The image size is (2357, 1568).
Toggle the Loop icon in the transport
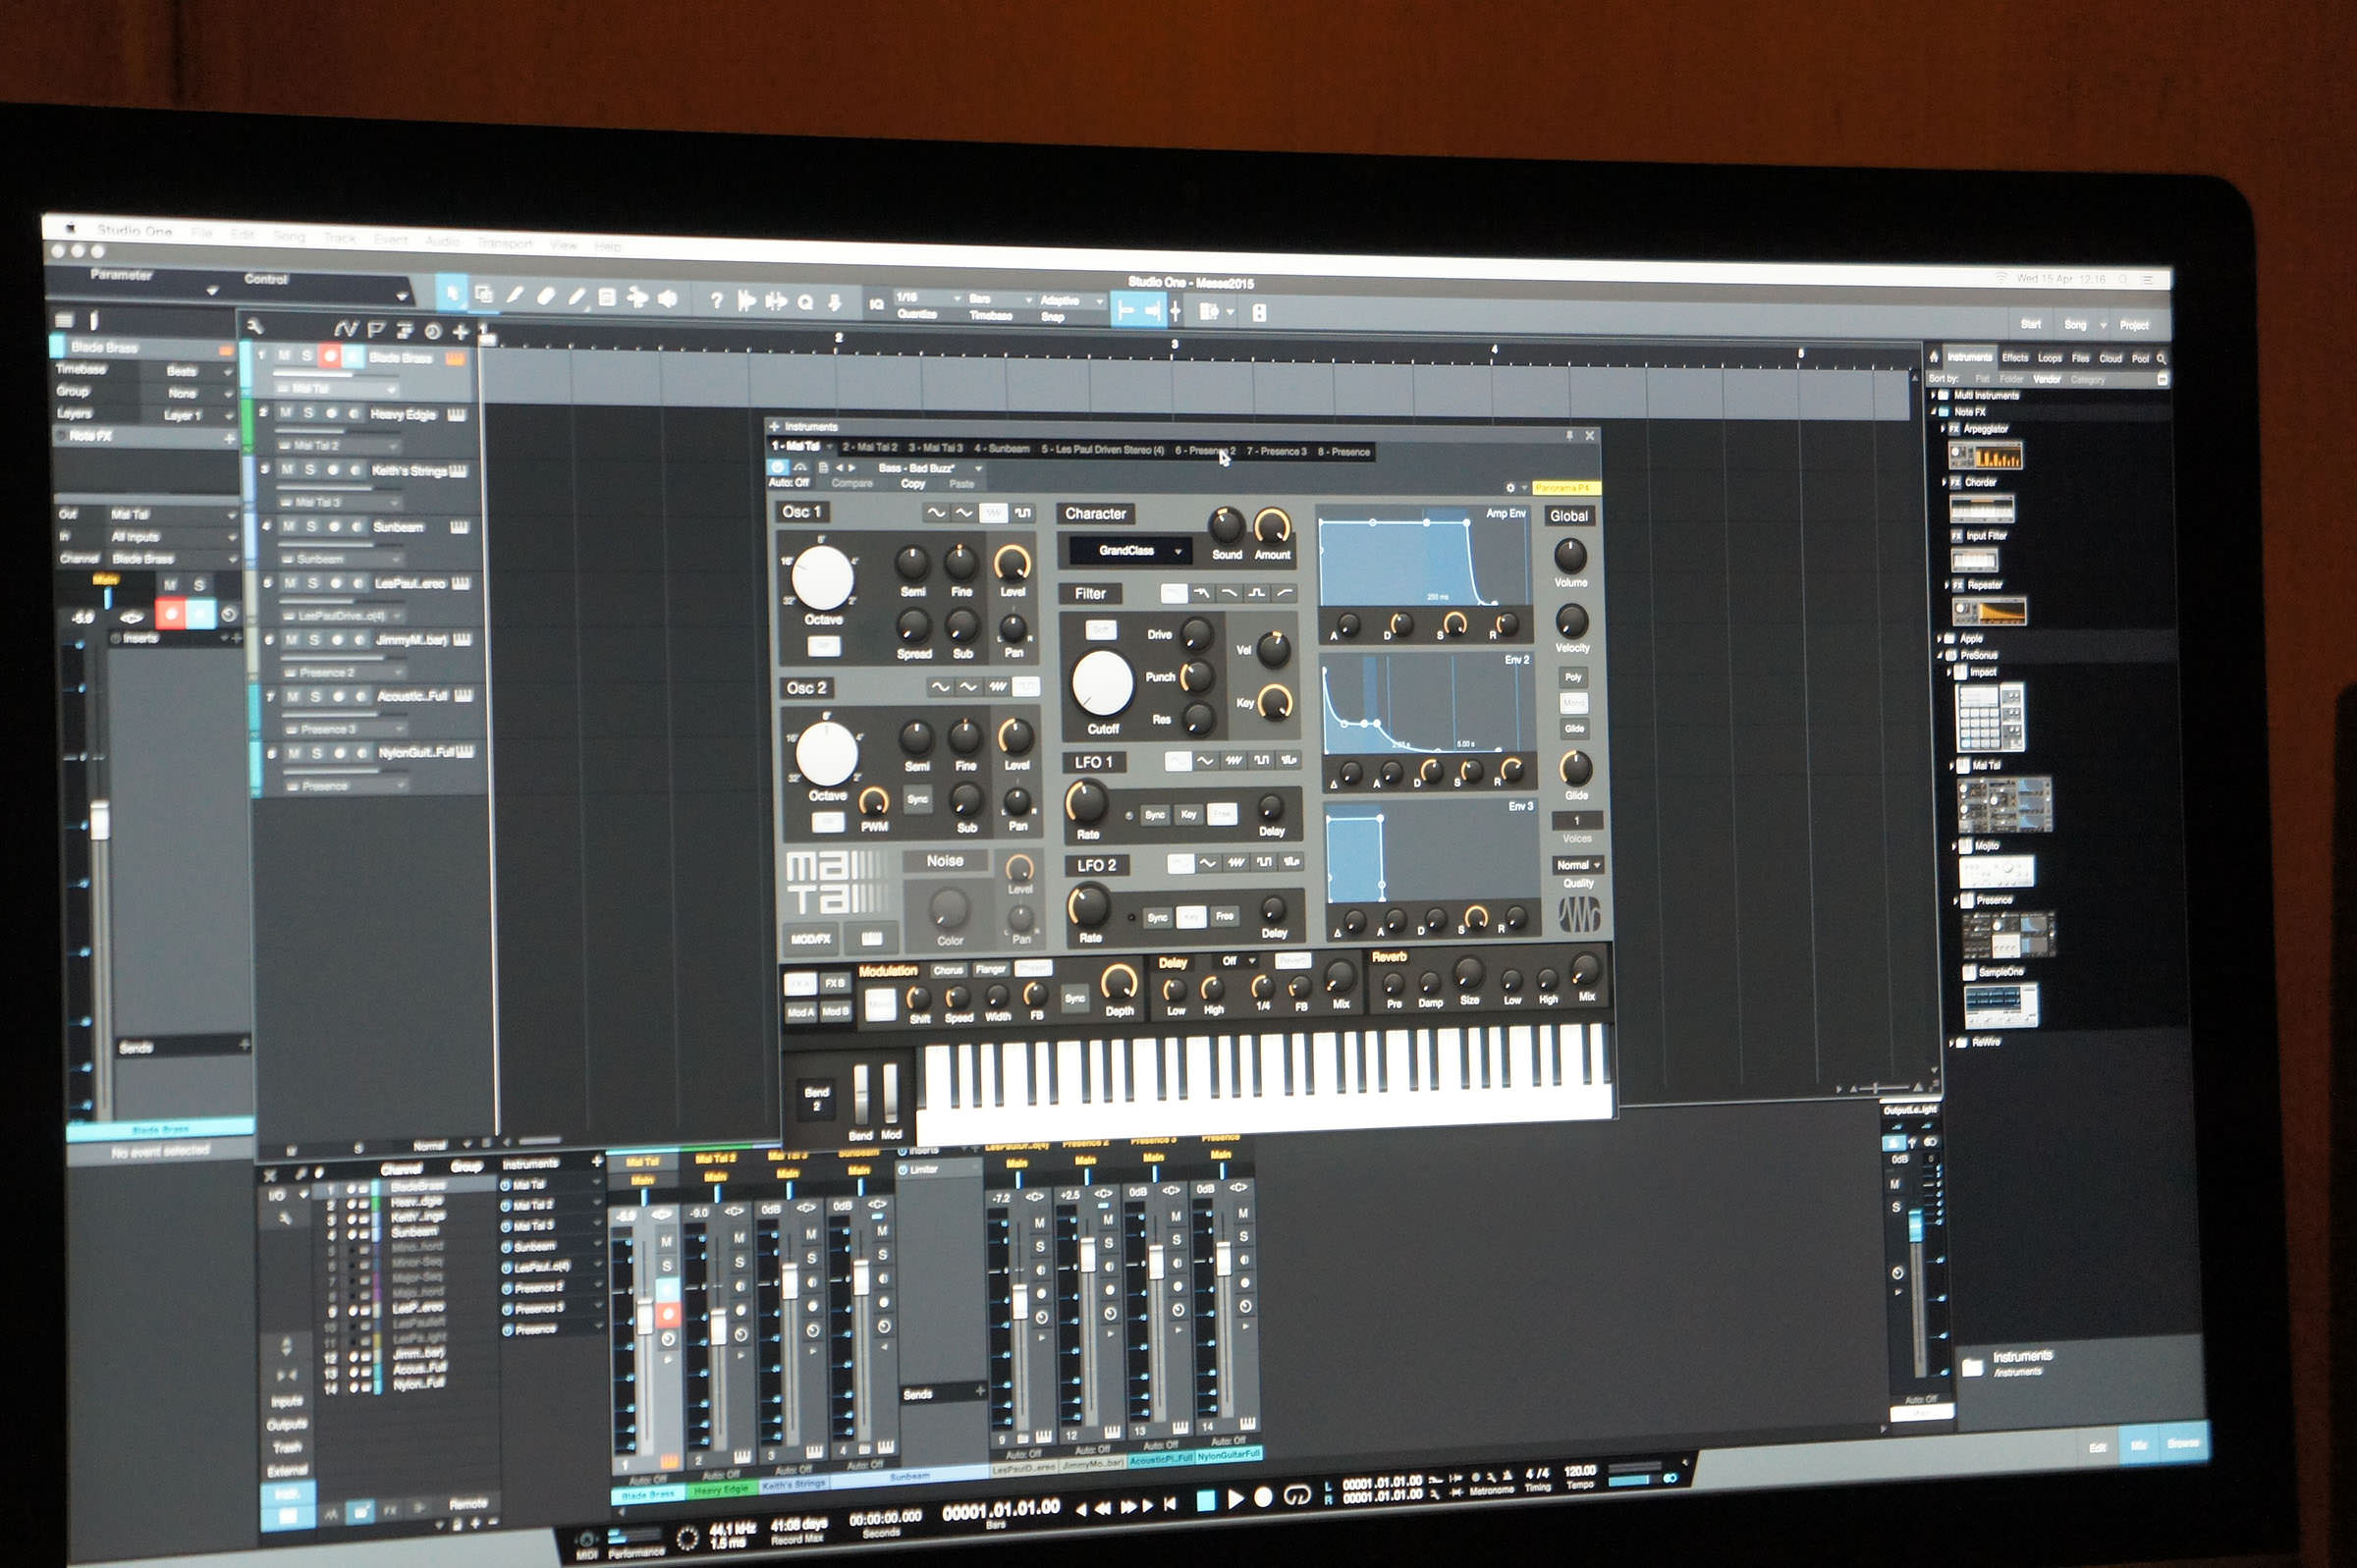[1296, 1496]
